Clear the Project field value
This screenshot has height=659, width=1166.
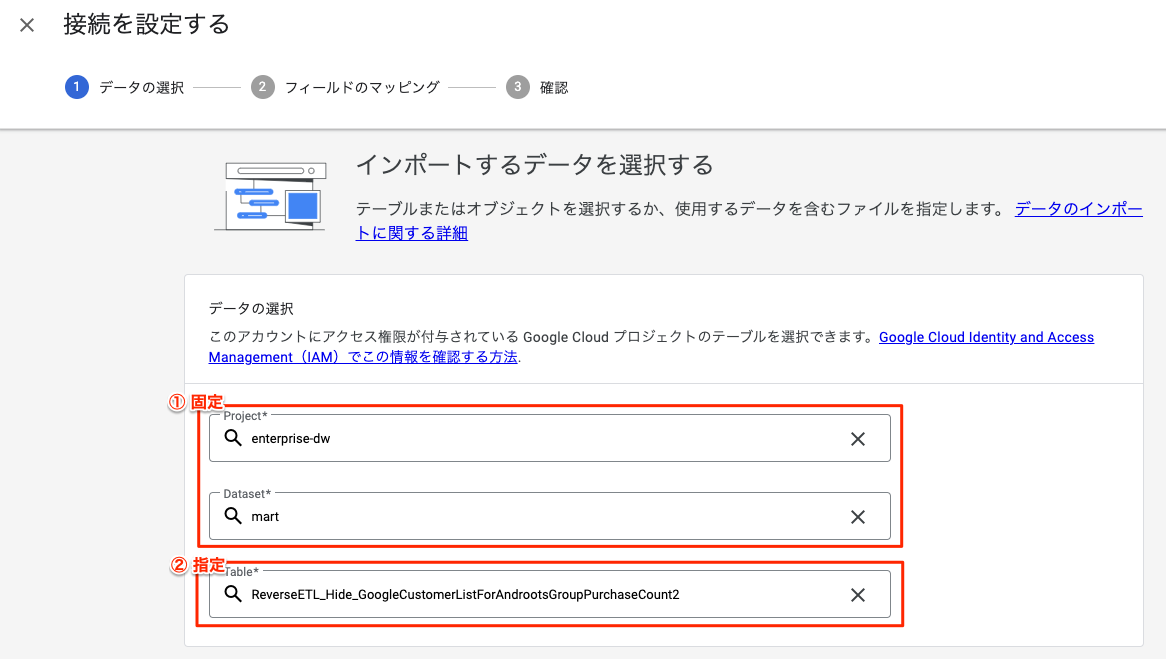[x=857, y=439]
